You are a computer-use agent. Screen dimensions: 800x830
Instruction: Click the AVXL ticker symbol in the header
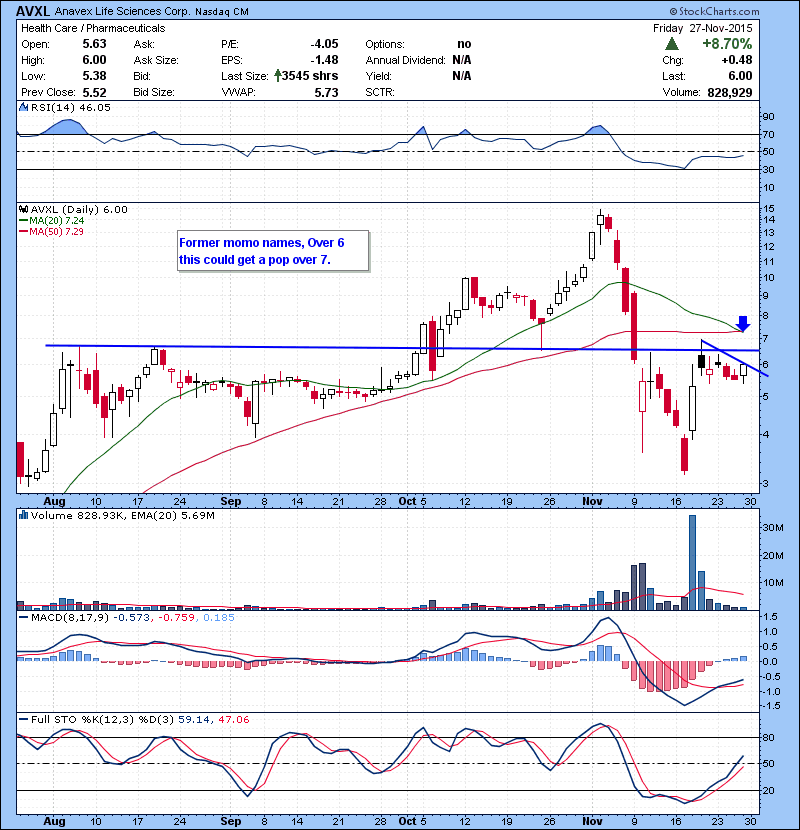coord(33,11)
